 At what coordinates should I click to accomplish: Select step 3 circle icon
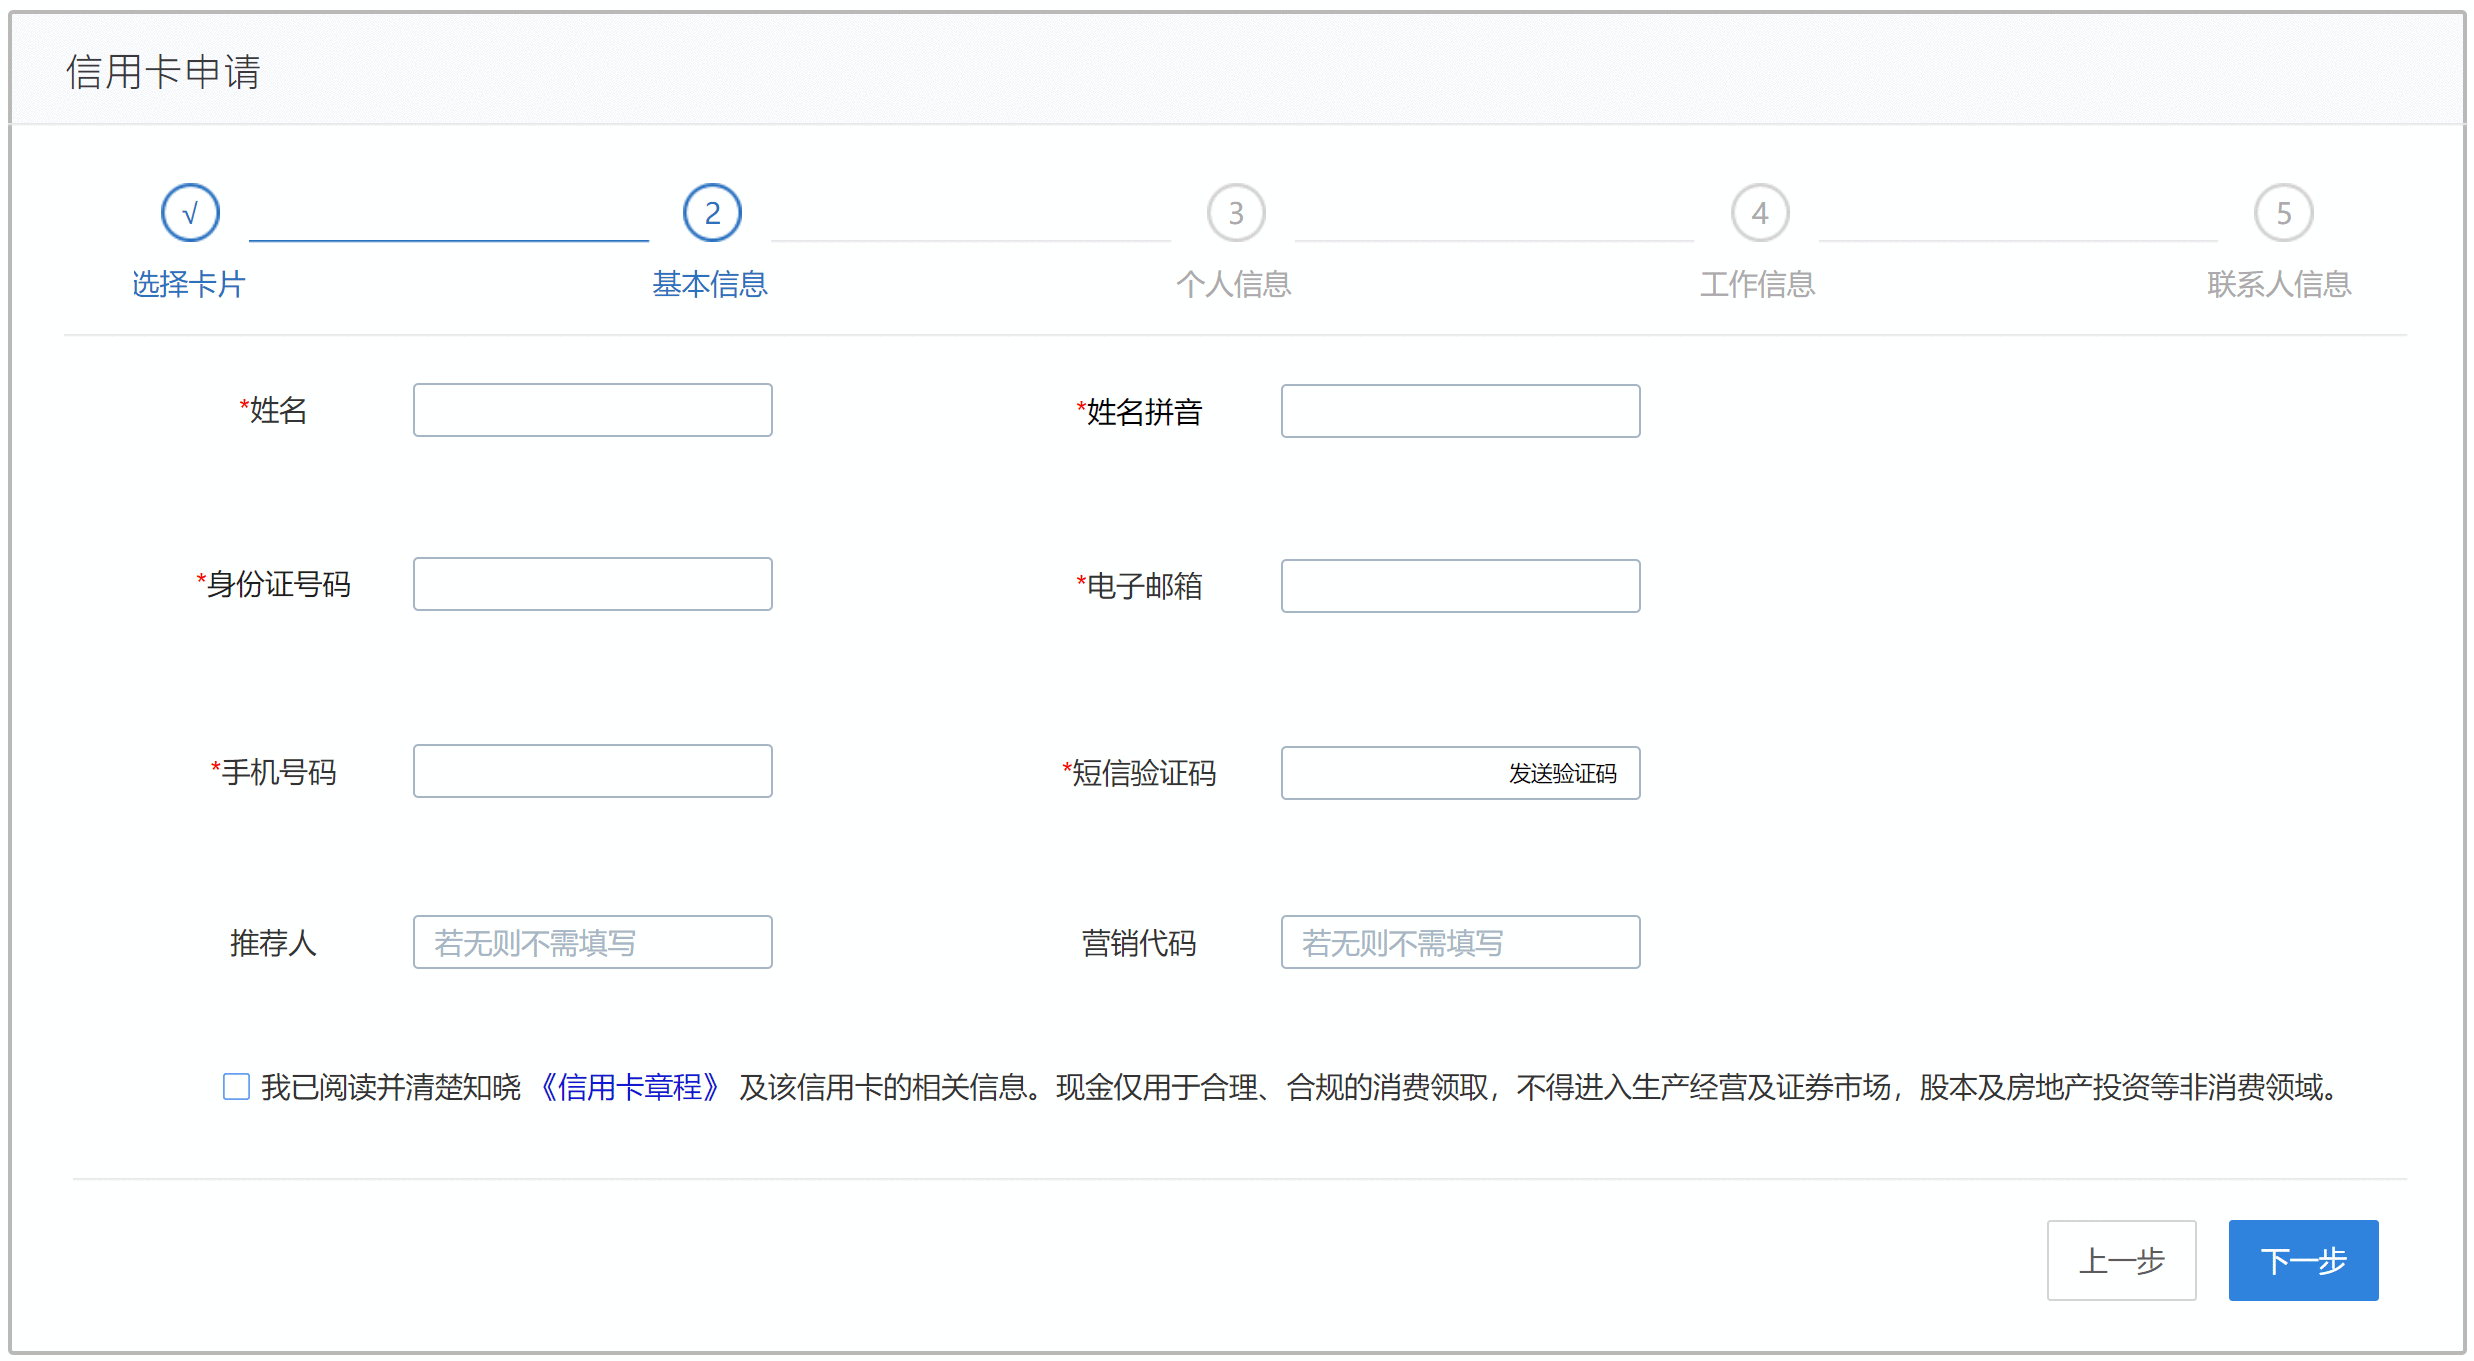click(1236, 213)
